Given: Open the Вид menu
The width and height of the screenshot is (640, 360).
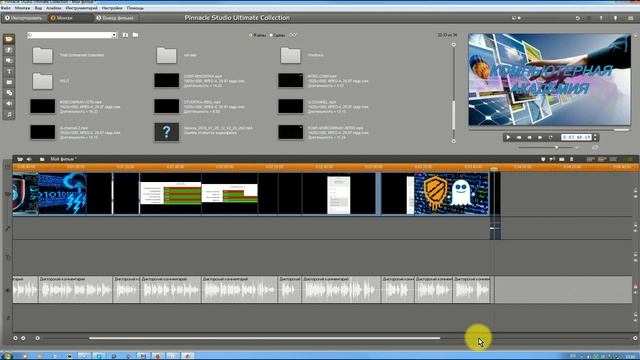Looking at the screenshot, I should pos(38,8).
